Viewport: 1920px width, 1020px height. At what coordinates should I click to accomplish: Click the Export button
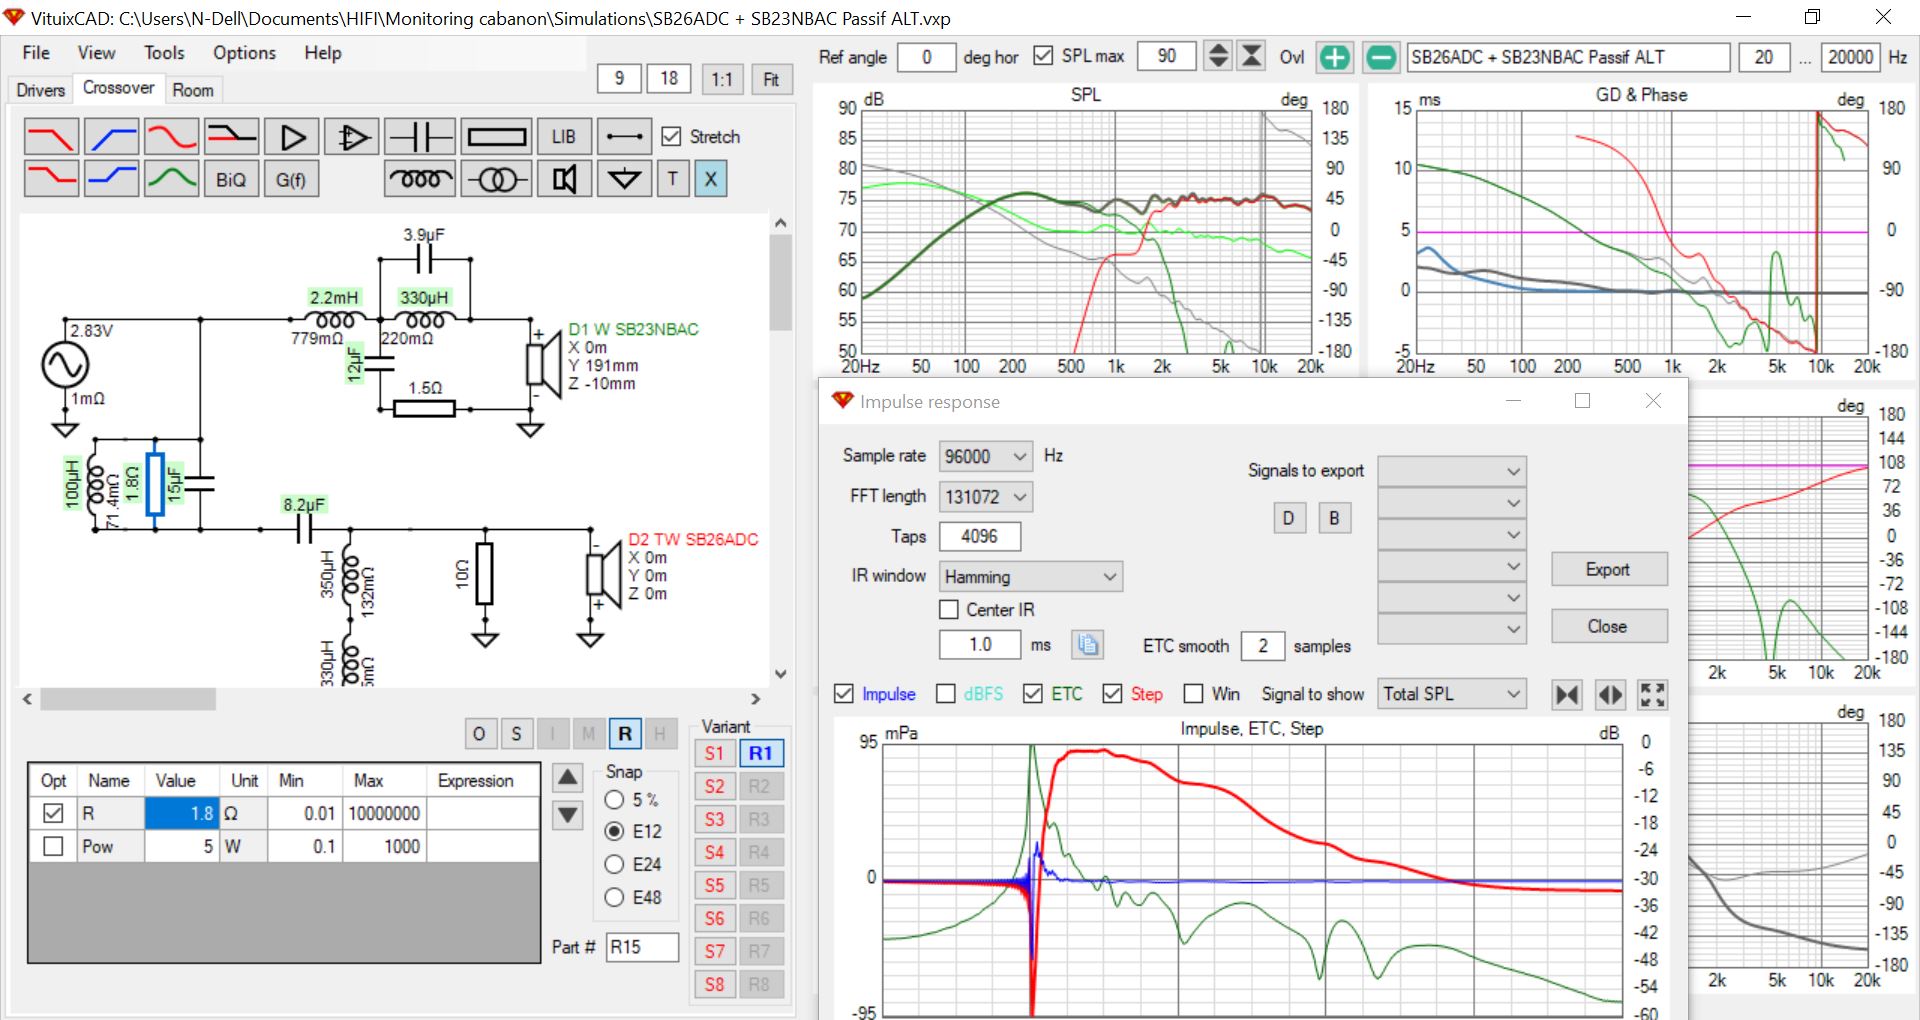click(x=1608, y=570)
